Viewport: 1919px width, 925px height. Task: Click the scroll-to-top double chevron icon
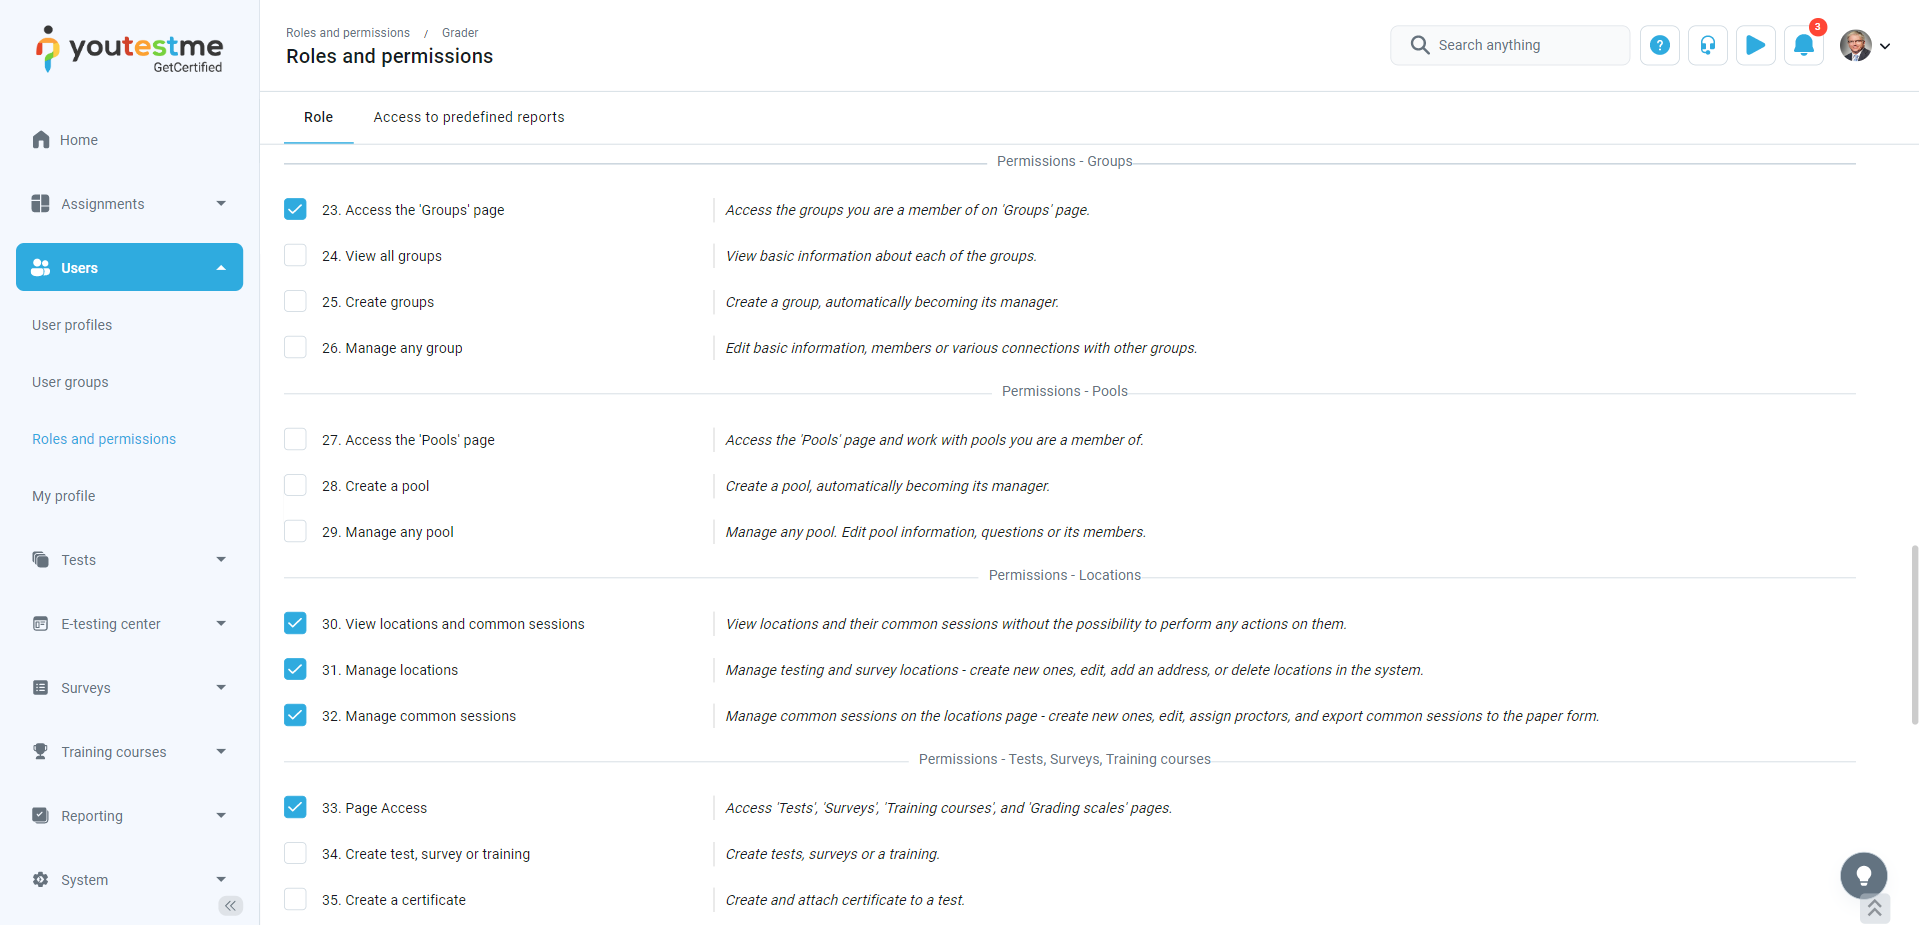pos(1874,908)
